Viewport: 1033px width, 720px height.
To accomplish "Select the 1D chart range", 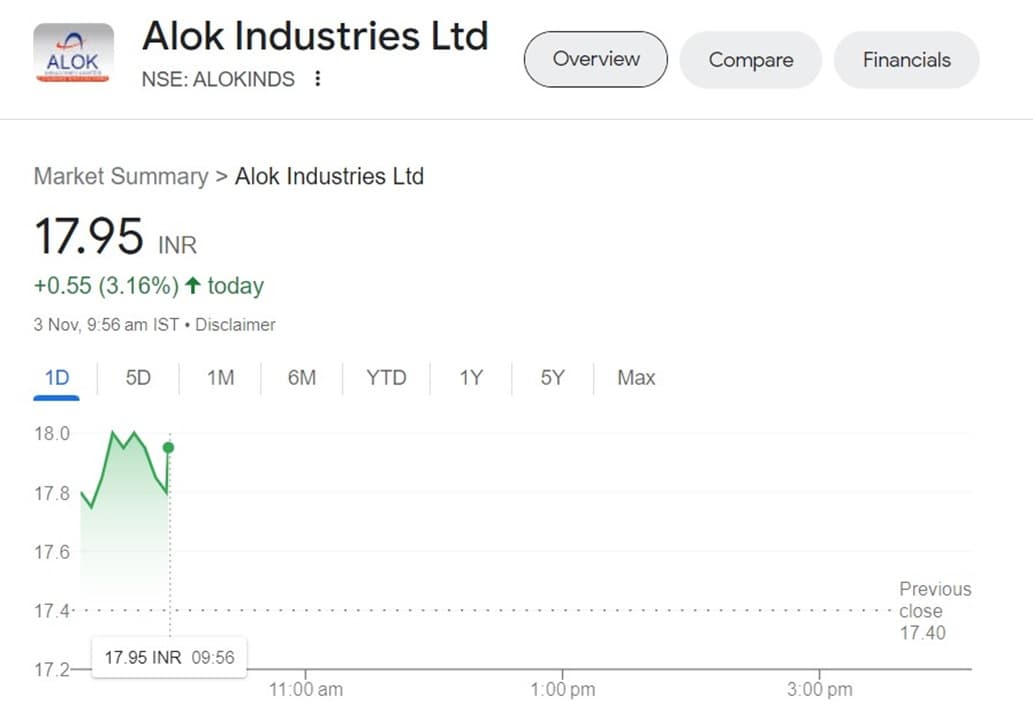I will (56, 378).
